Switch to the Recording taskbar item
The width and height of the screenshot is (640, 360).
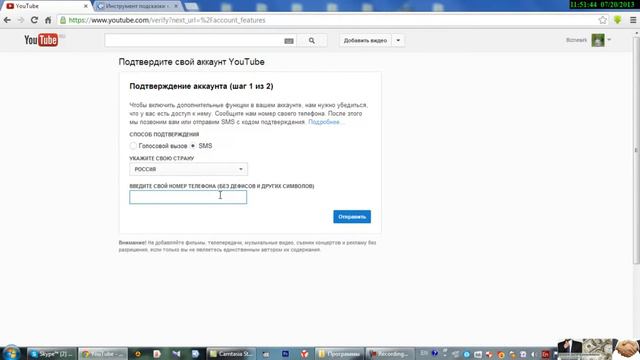pos(390,354)
